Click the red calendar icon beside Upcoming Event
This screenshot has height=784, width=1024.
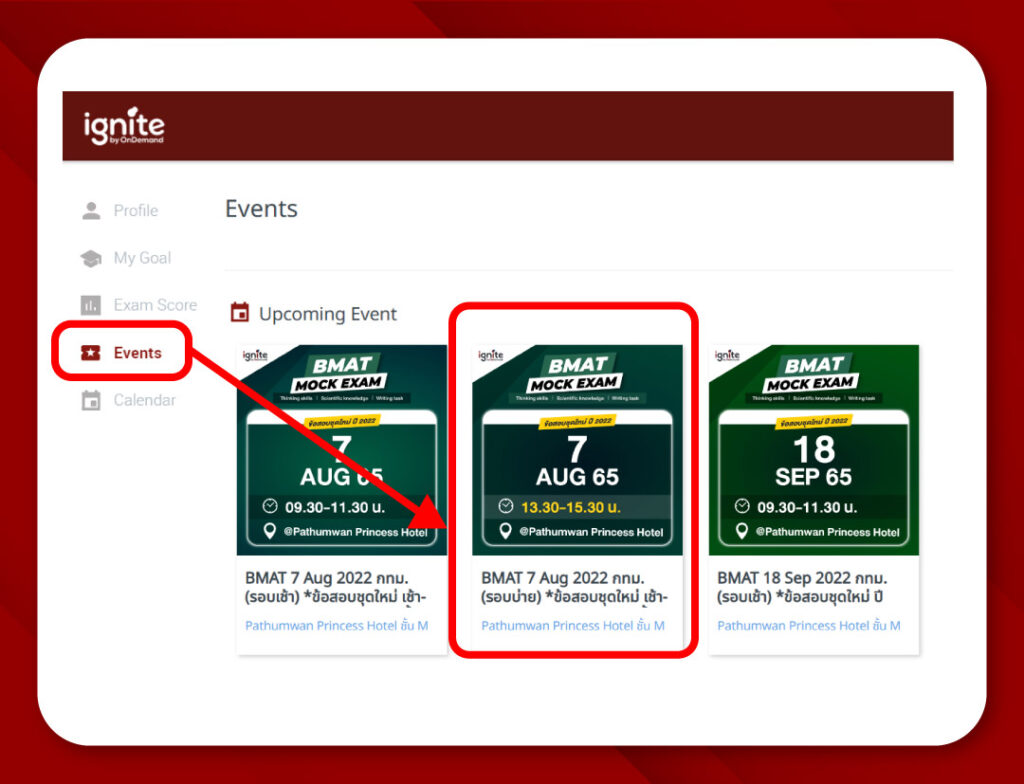click(x=240, y=313)
